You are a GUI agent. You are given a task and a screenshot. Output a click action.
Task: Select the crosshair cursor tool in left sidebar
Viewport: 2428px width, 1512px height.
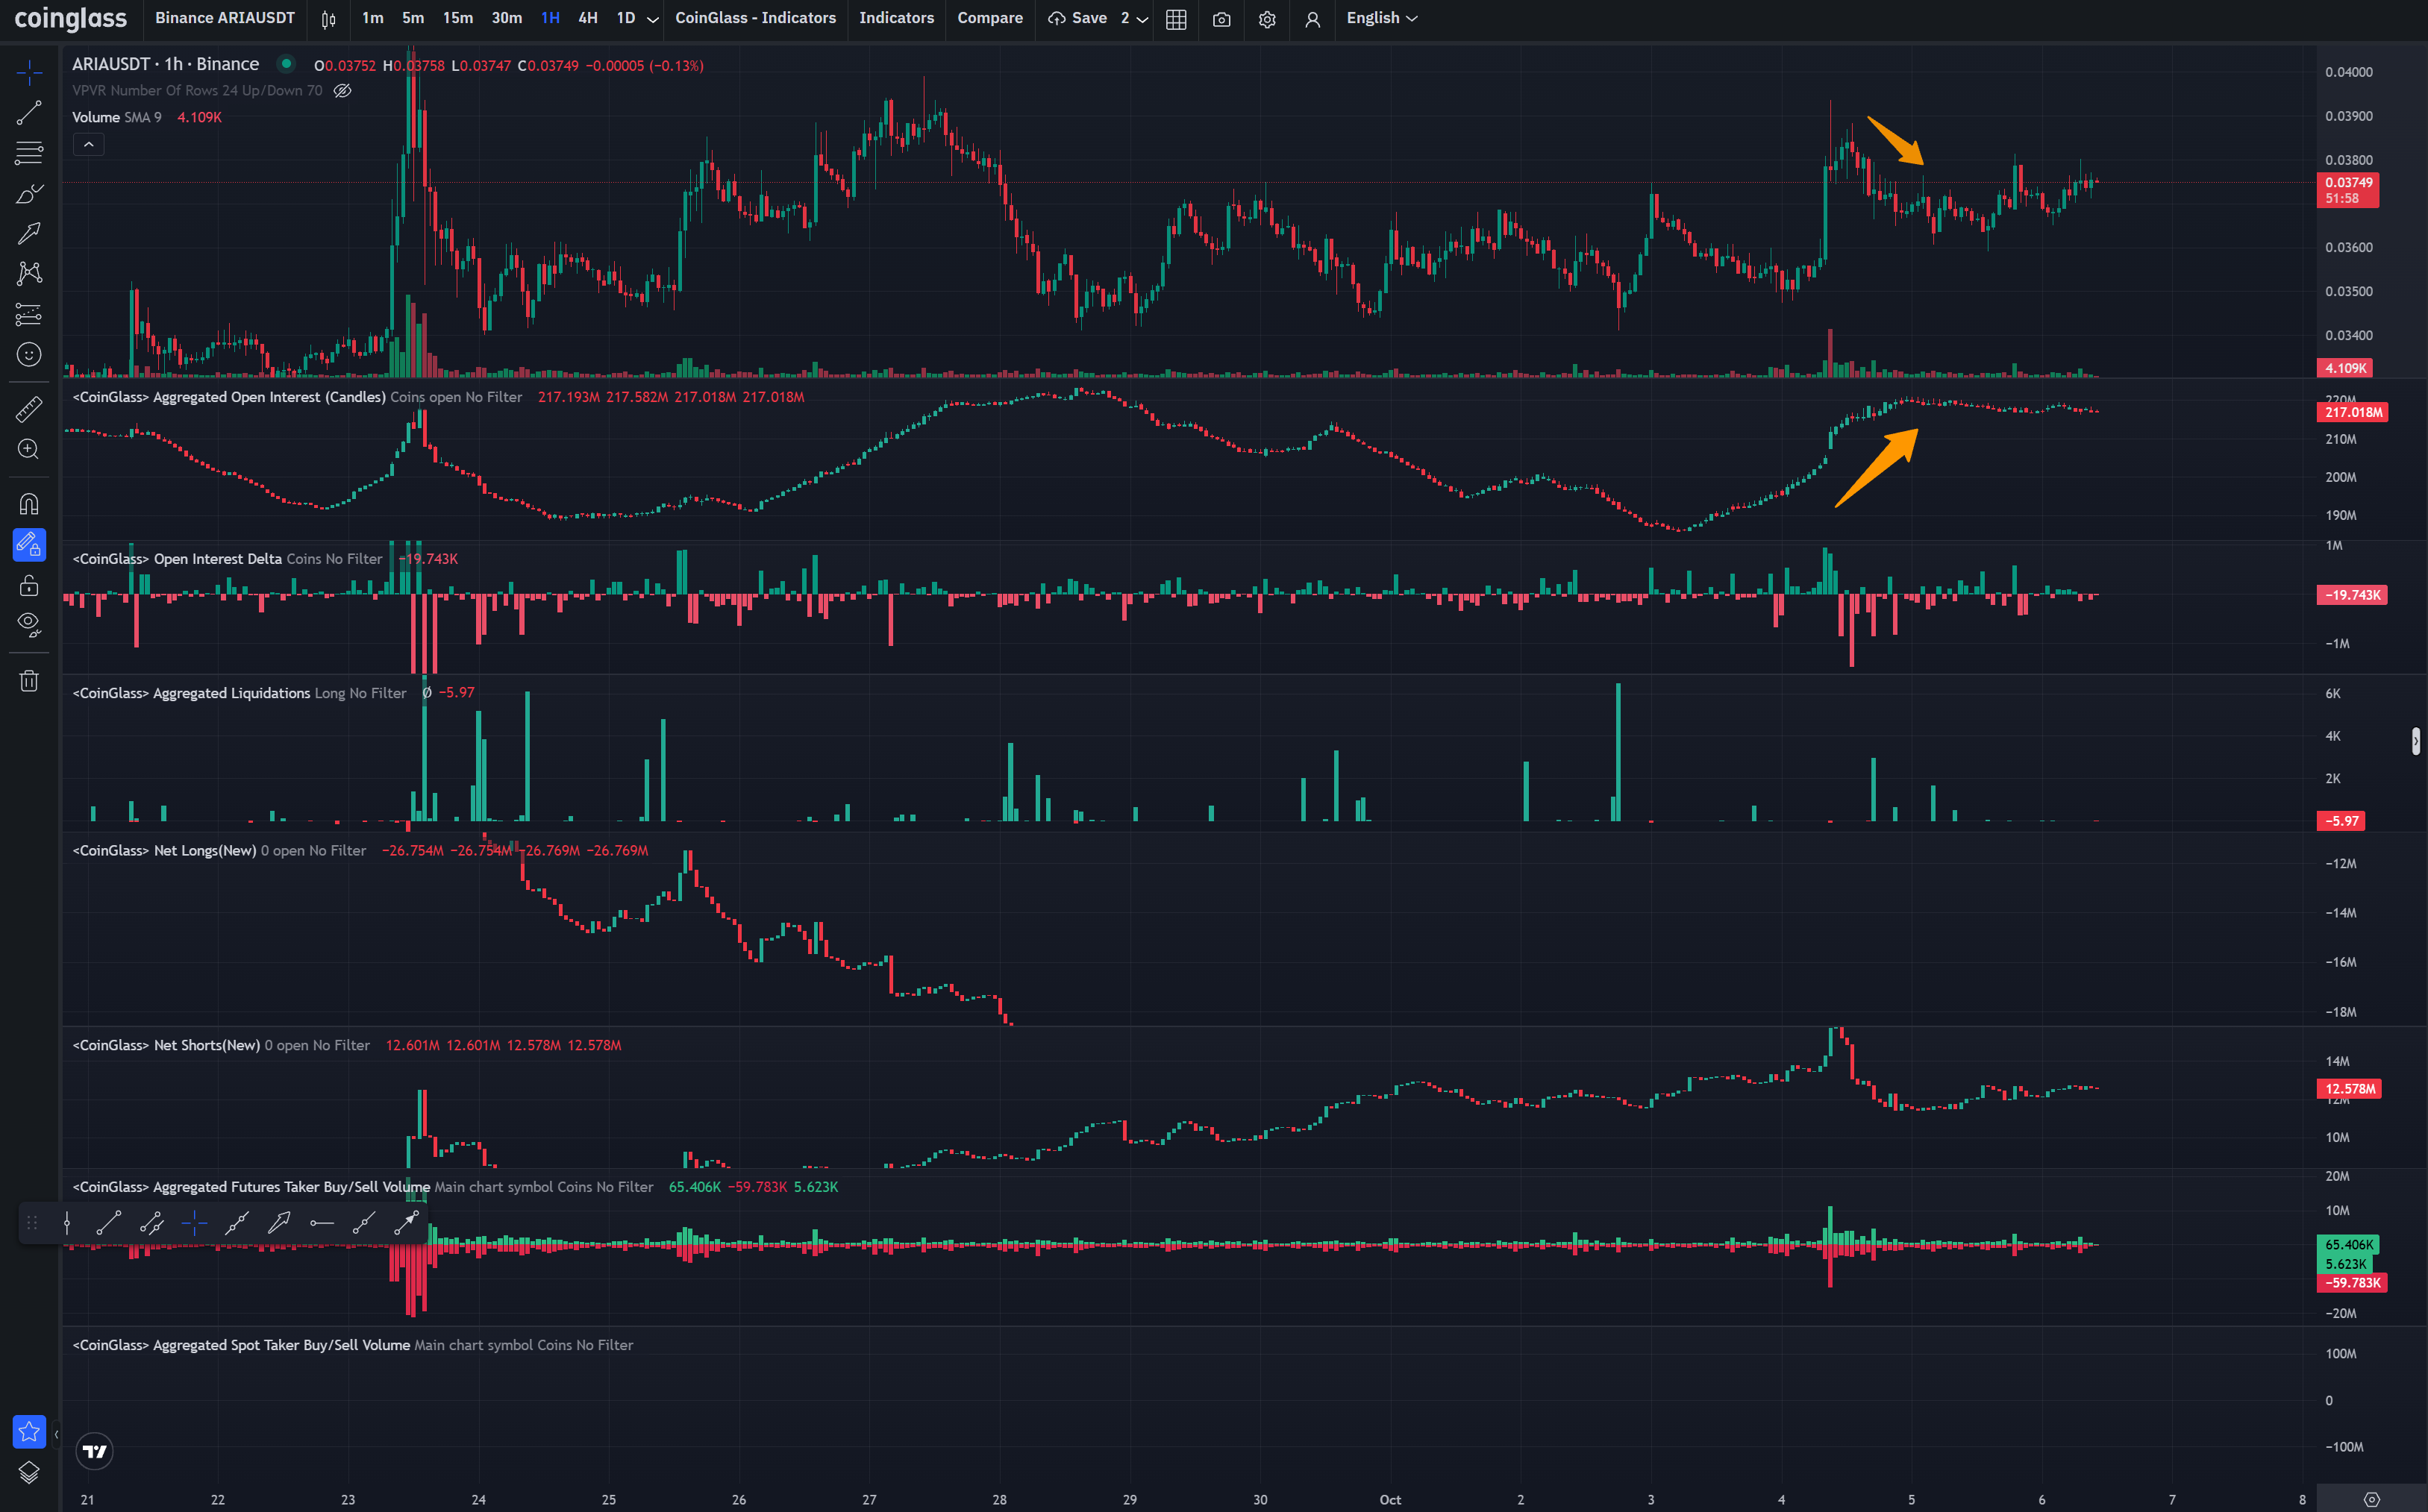[x=29, y=72]
